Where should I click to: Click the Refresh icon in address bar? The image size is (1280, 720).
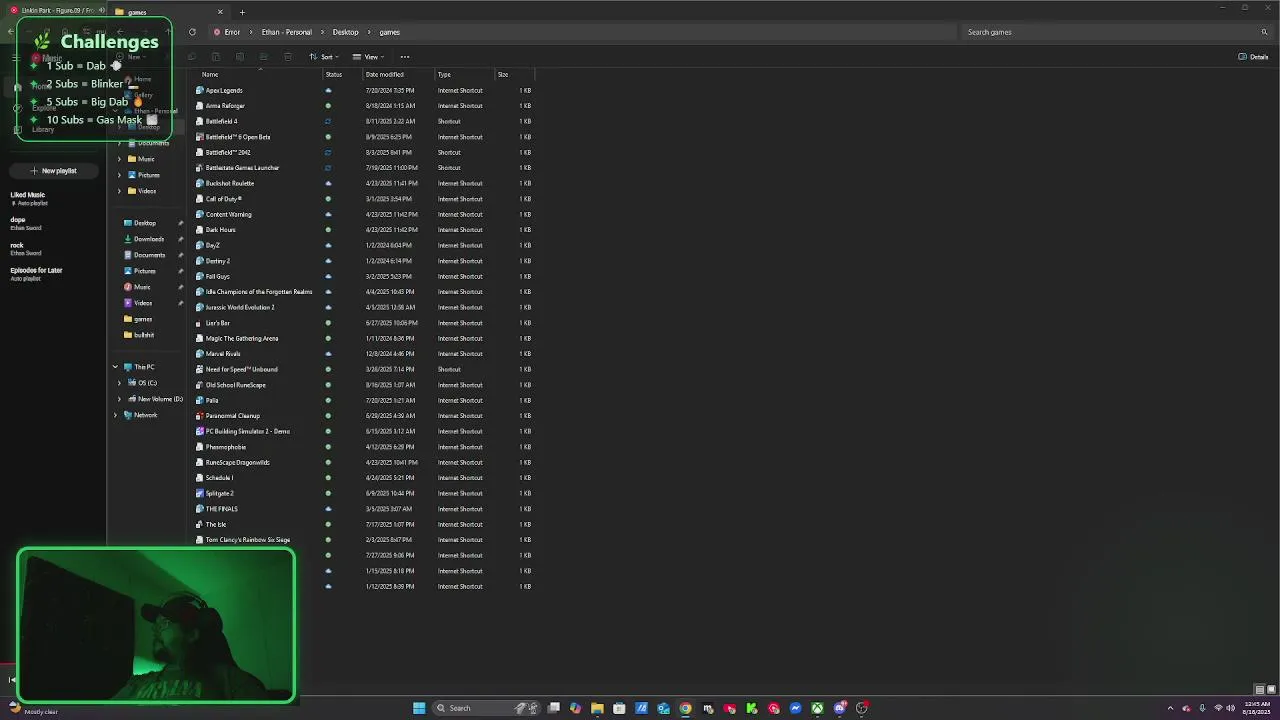click(x=192, y=32)
